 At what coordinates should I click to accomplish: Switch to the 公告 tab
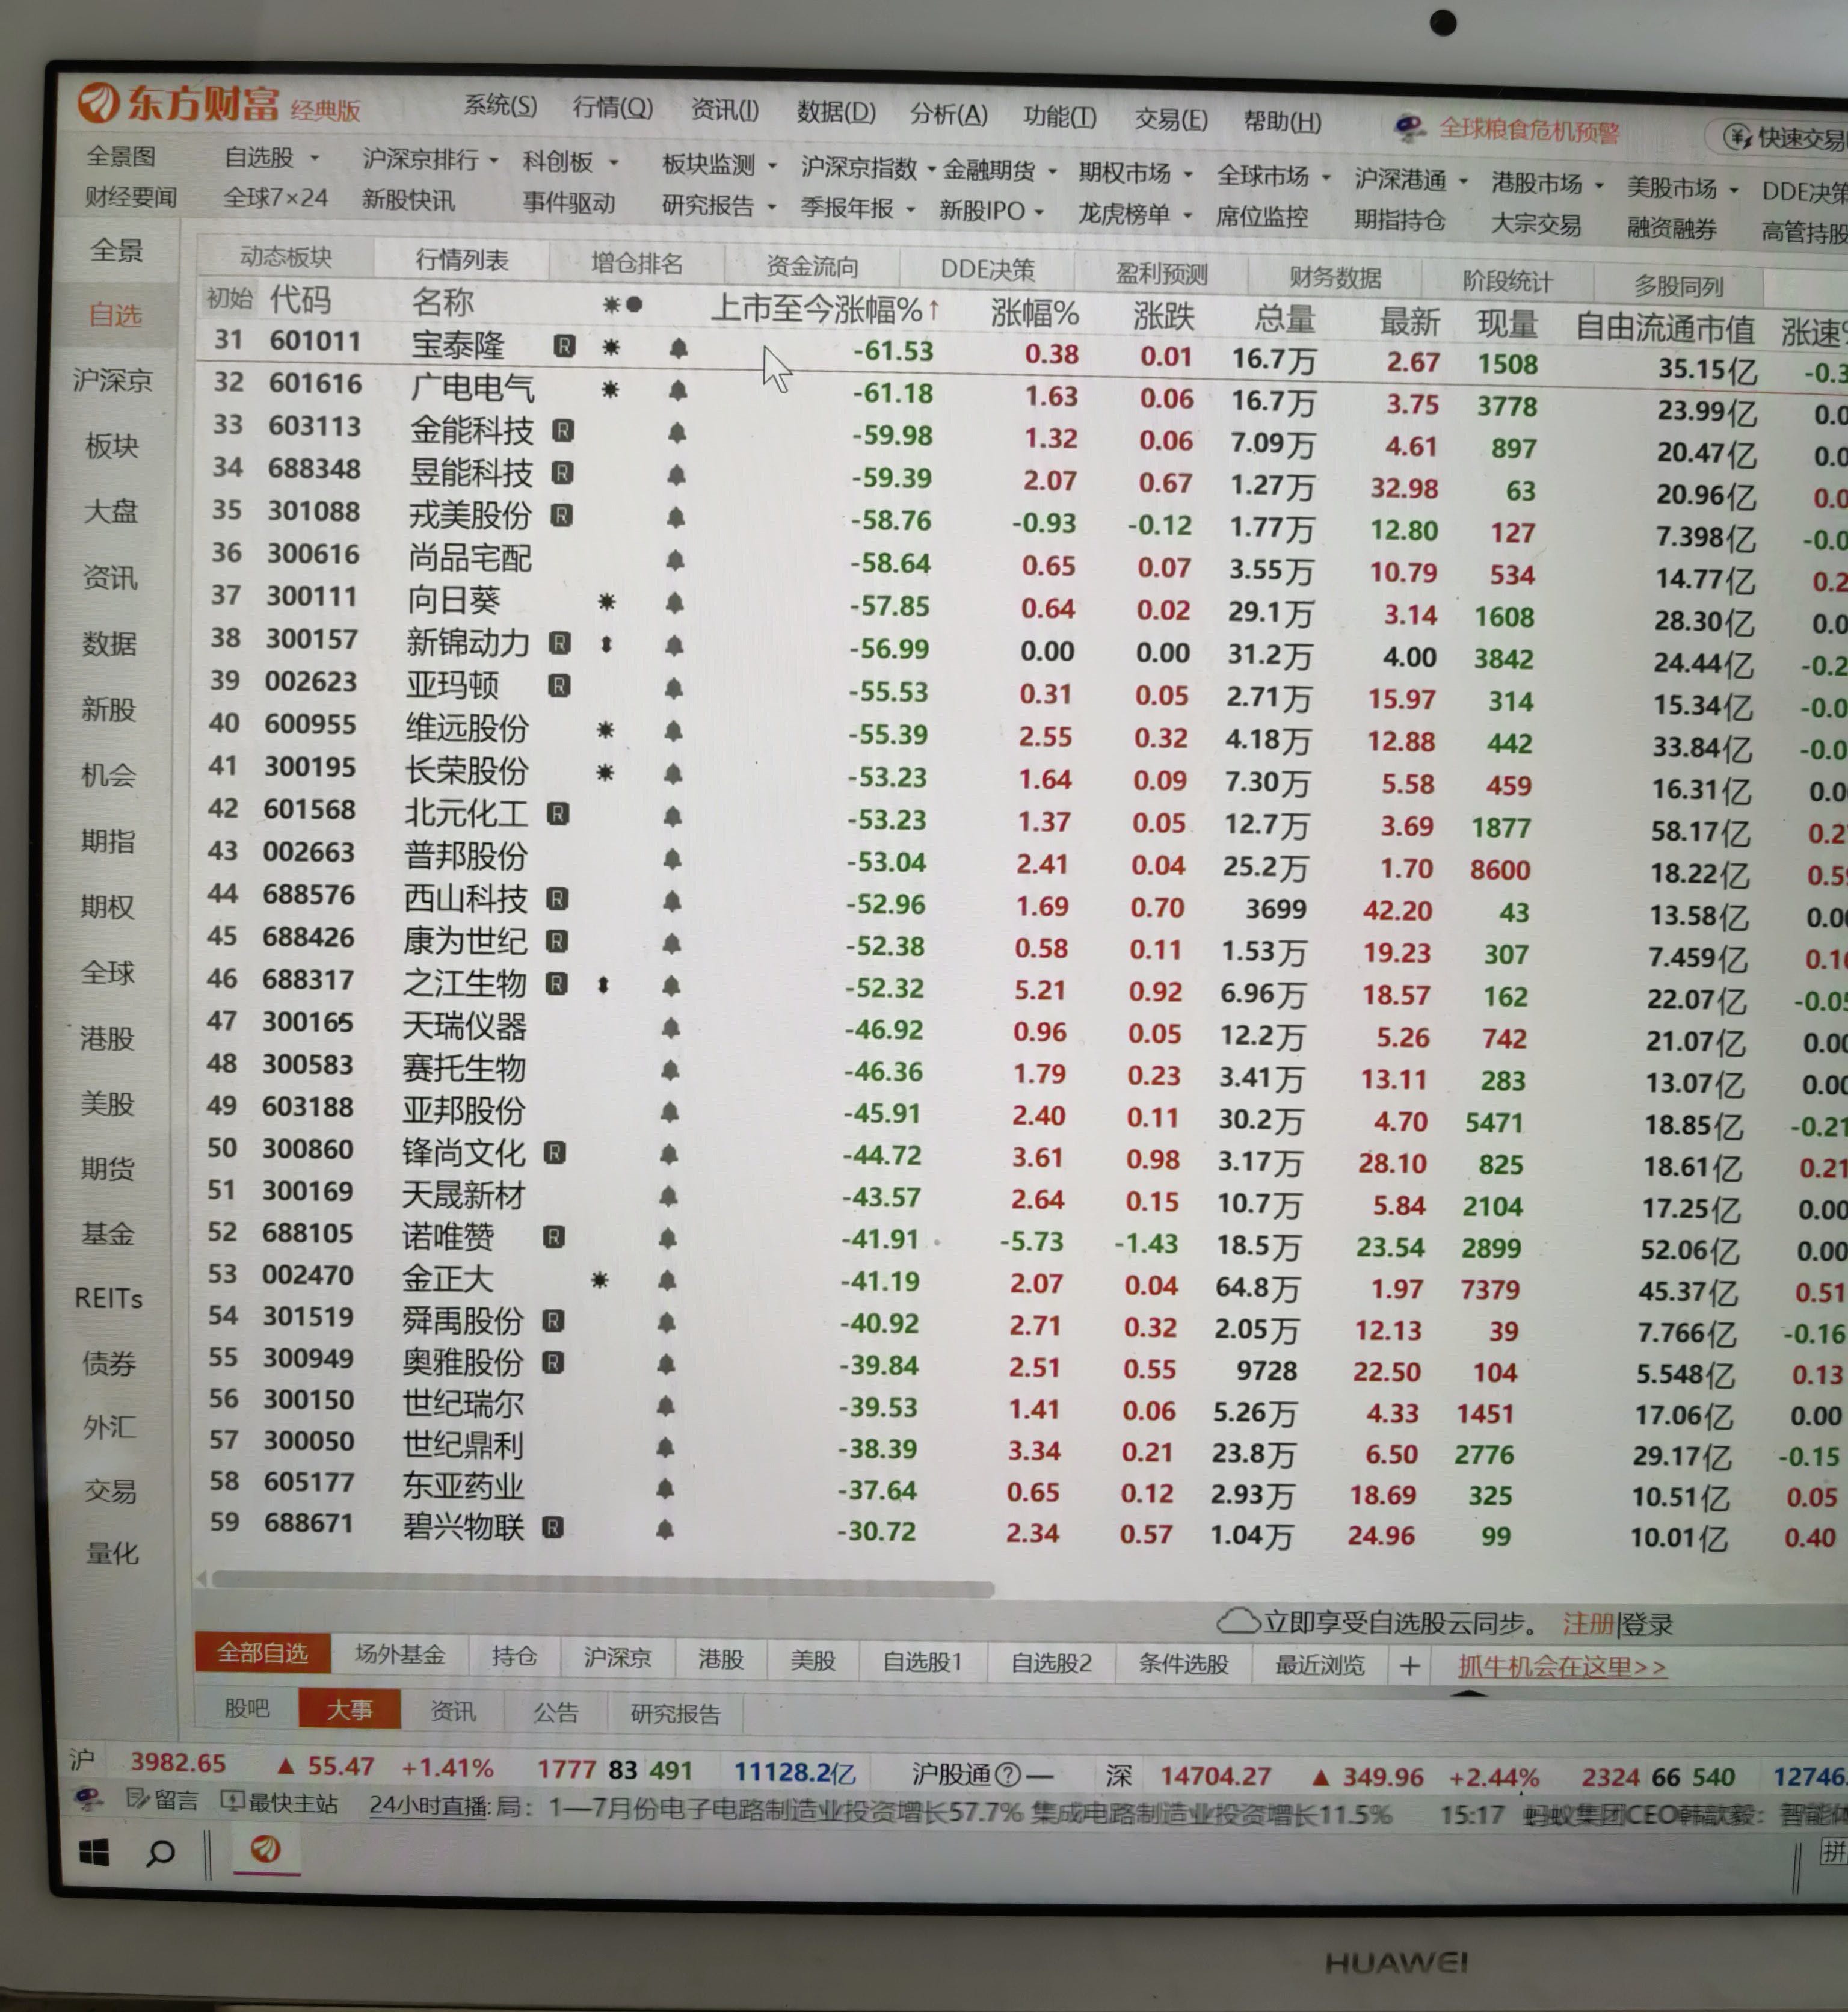[556, 1712]
